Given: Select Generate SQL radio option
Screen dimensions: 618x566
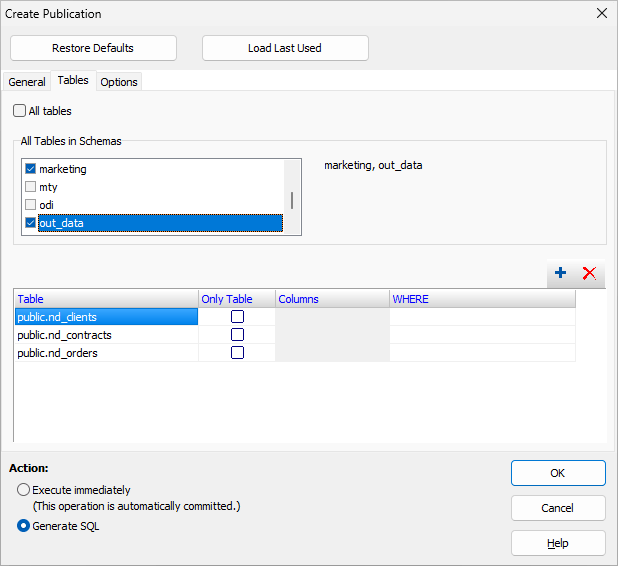Looking at the screenshot, I should click(23, 526).
